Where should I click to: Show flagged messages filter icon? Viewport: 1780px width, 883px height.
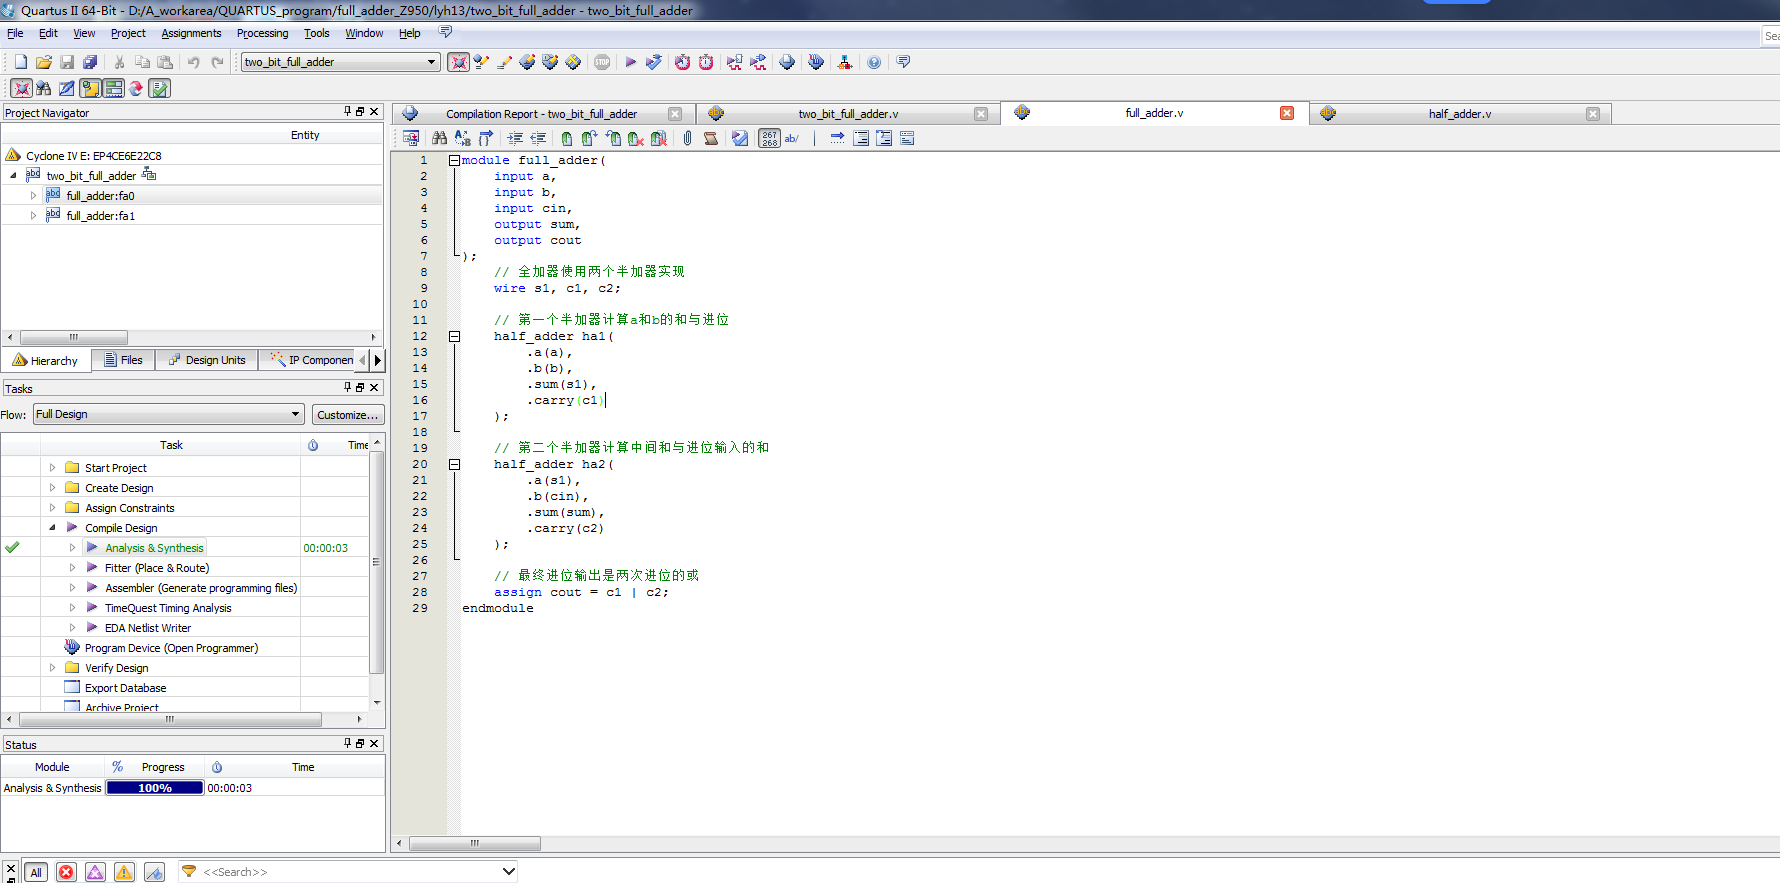pos(154,872)
